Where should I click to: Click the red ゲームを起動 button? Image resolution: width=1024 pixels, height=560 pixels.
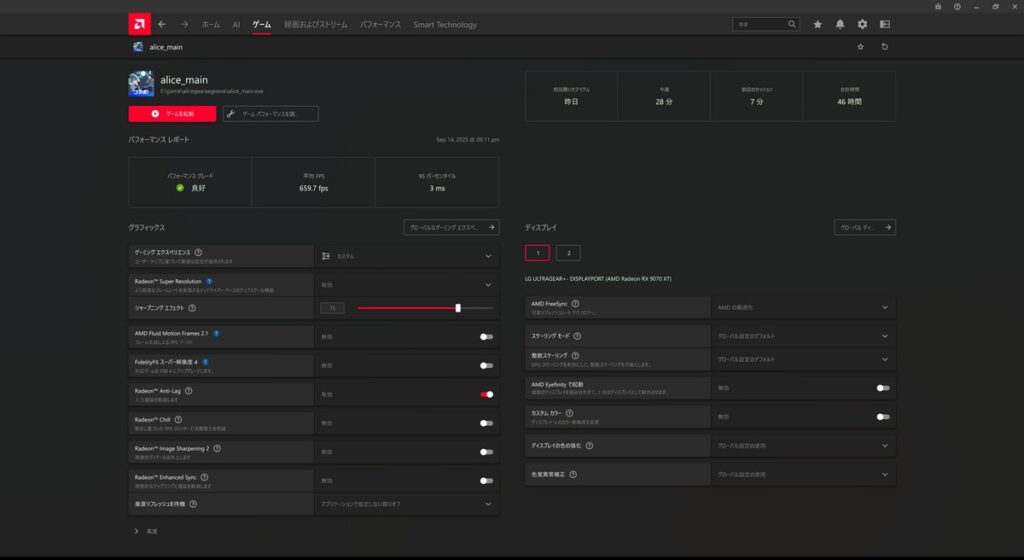[172, 114]
